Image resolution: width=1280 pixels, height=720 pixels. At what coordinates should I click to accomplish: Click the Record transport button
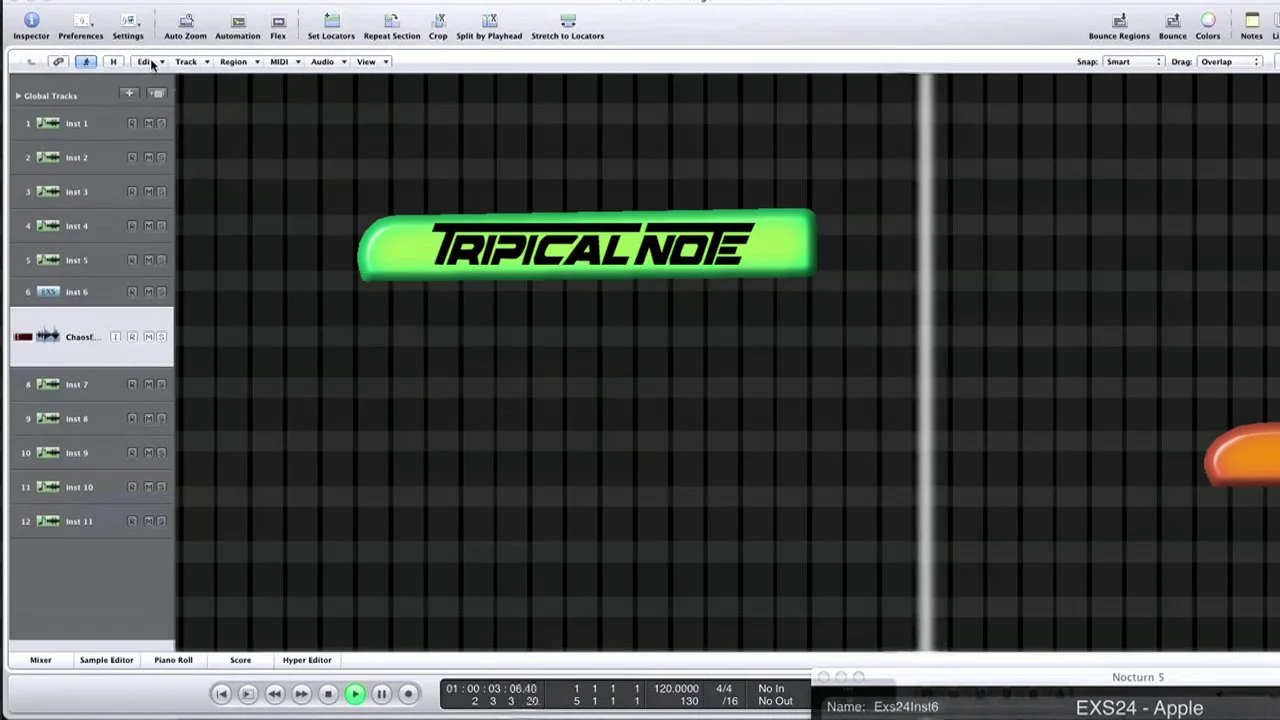click(408, 694)
